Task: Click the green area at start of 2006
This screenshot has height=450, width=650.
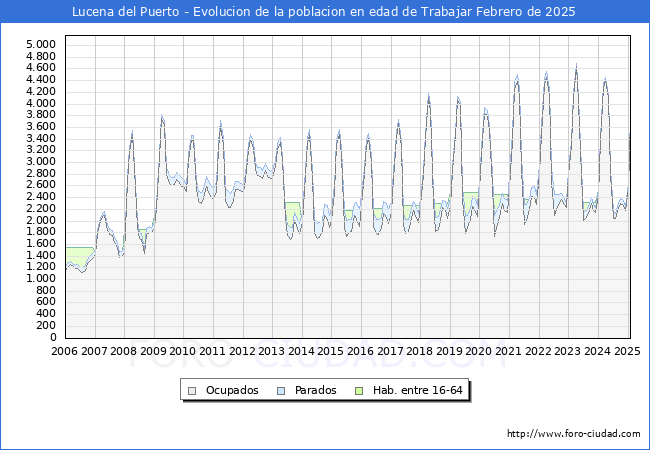Action: point(80,254)
